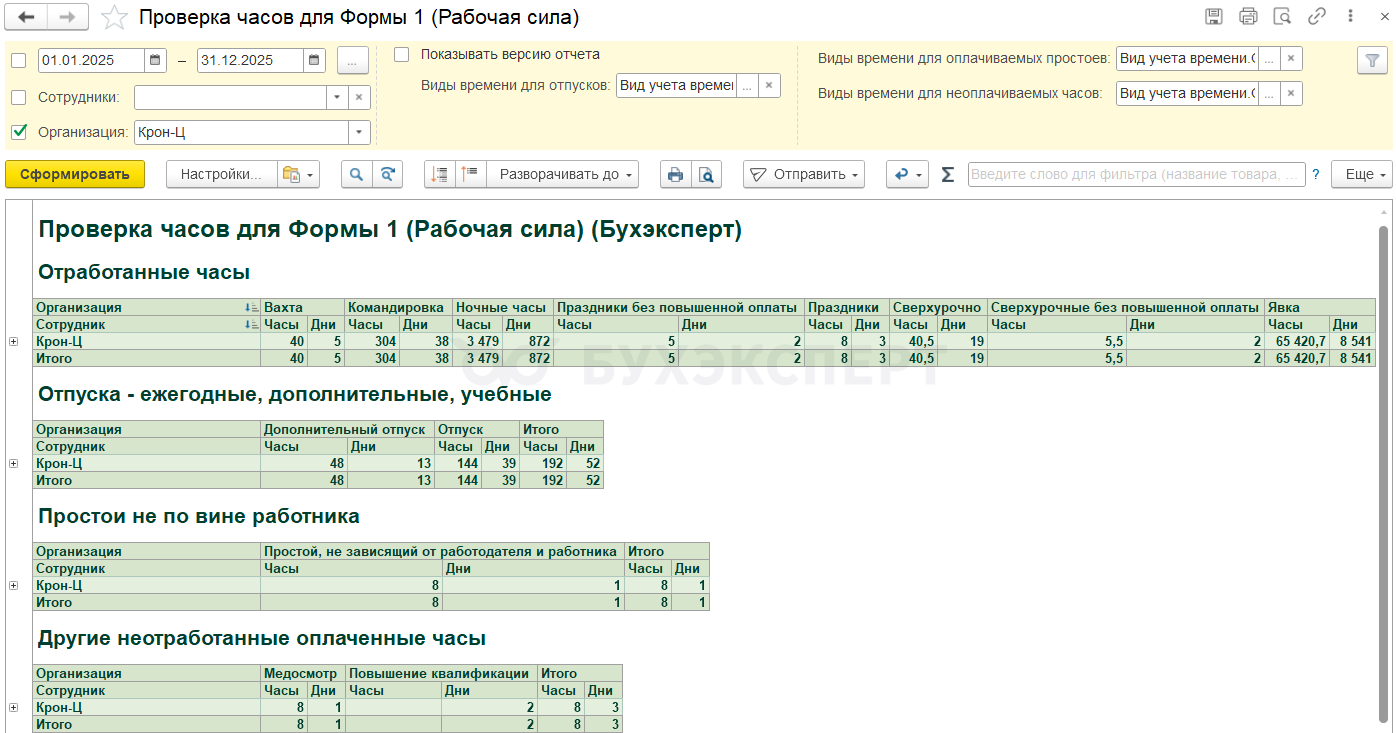Image resolution: width=1396 pixels, height=733 pixels.
Task: Add report to favorites with star icon
Action: pyautogui.click(x=115, y=17)
